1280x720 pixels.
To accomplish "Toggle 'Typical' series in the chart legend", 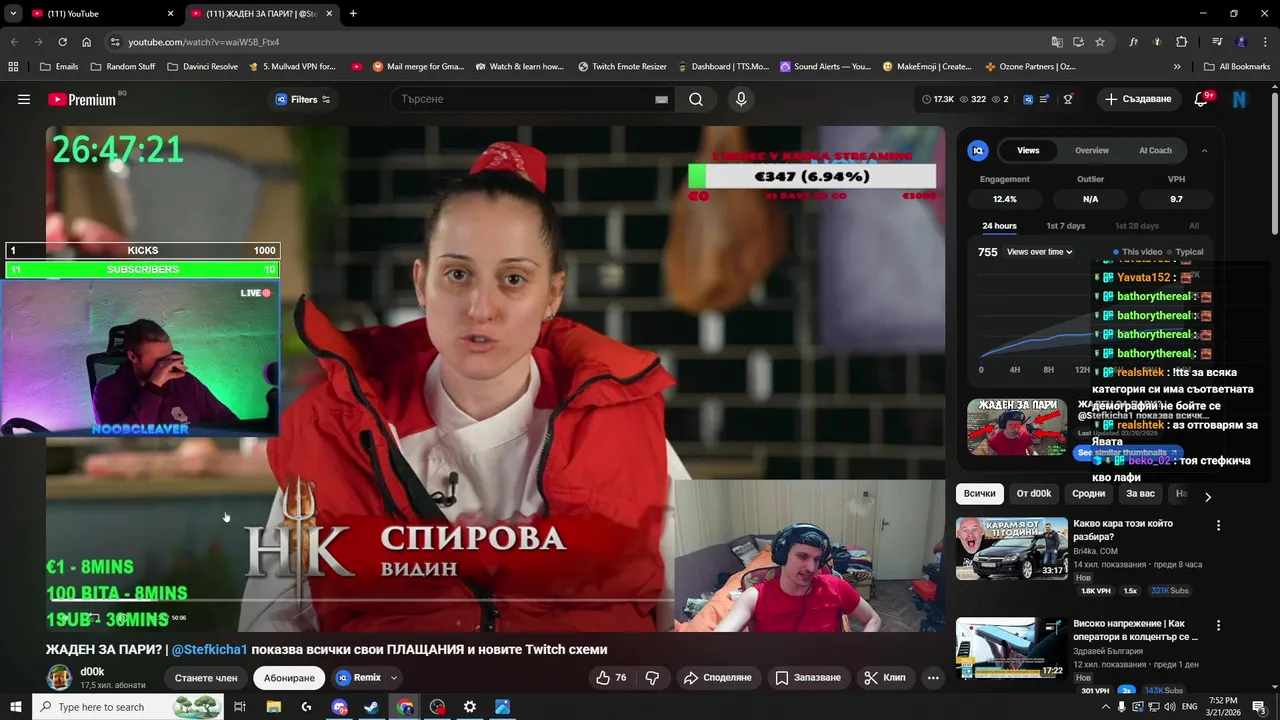I will point(1185,252).
